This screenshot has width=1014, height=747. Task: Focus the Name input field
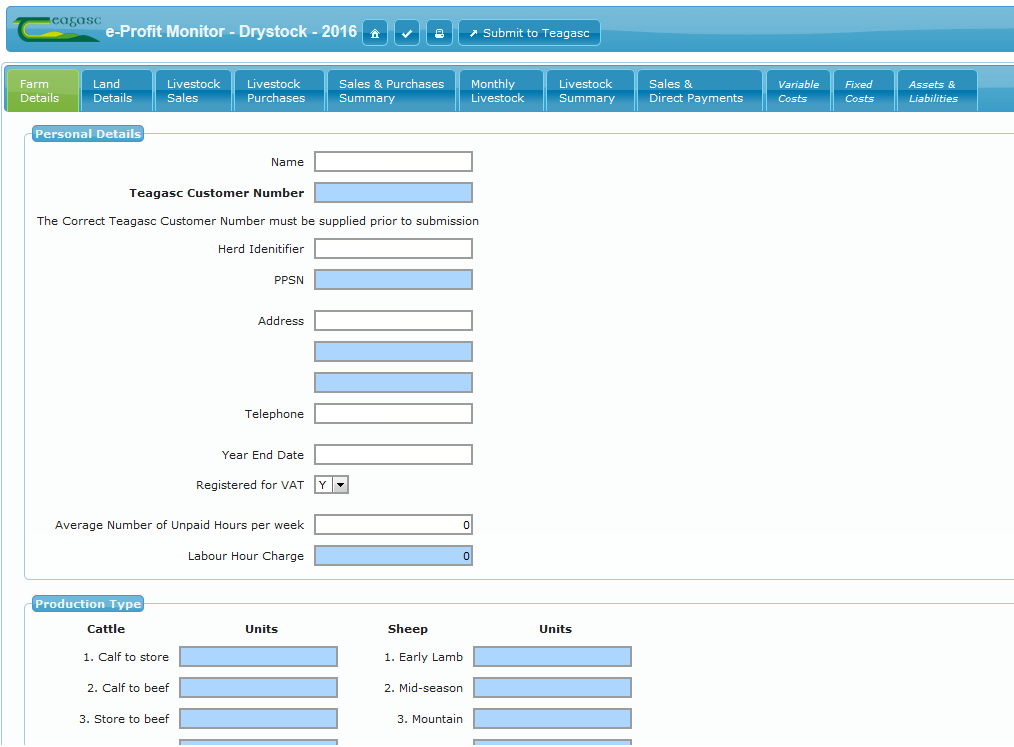(393, 162)
